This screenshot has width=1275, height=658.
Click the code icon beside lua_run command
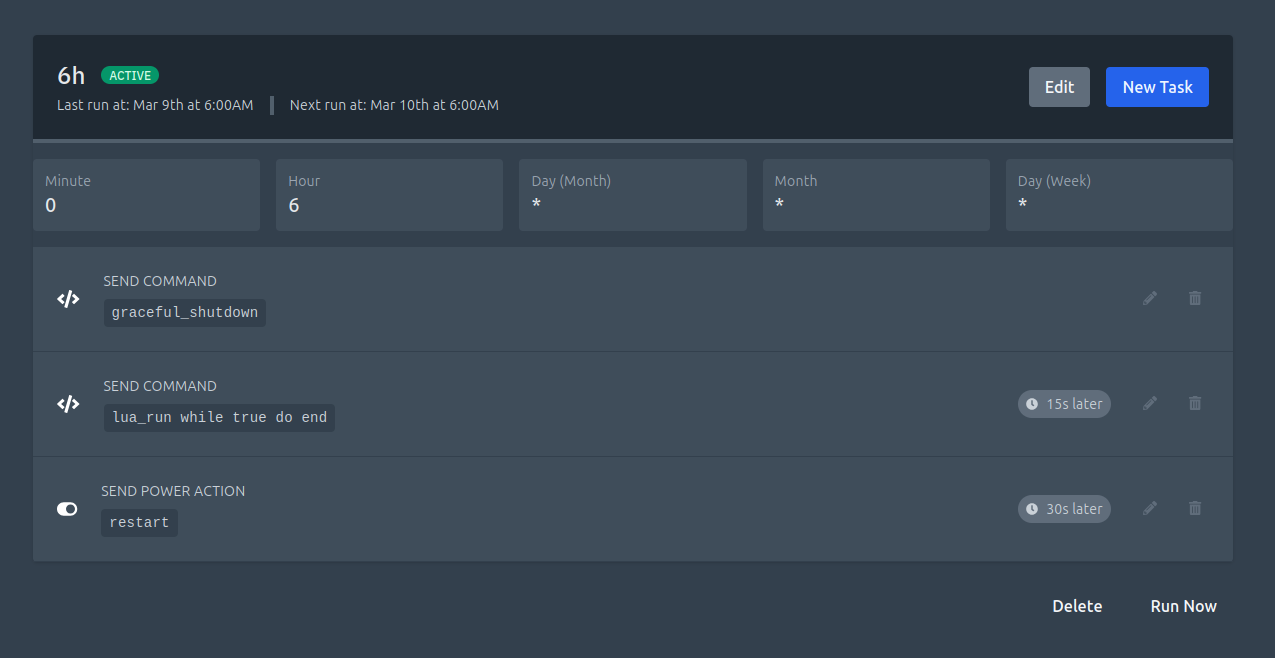(x=67, y=404)
